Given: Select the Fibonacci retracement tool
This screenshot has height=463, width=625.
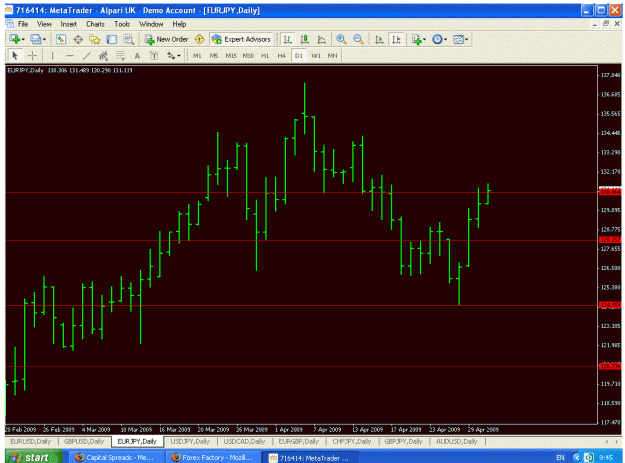Looking at the screenshot, I should [120, 56].
